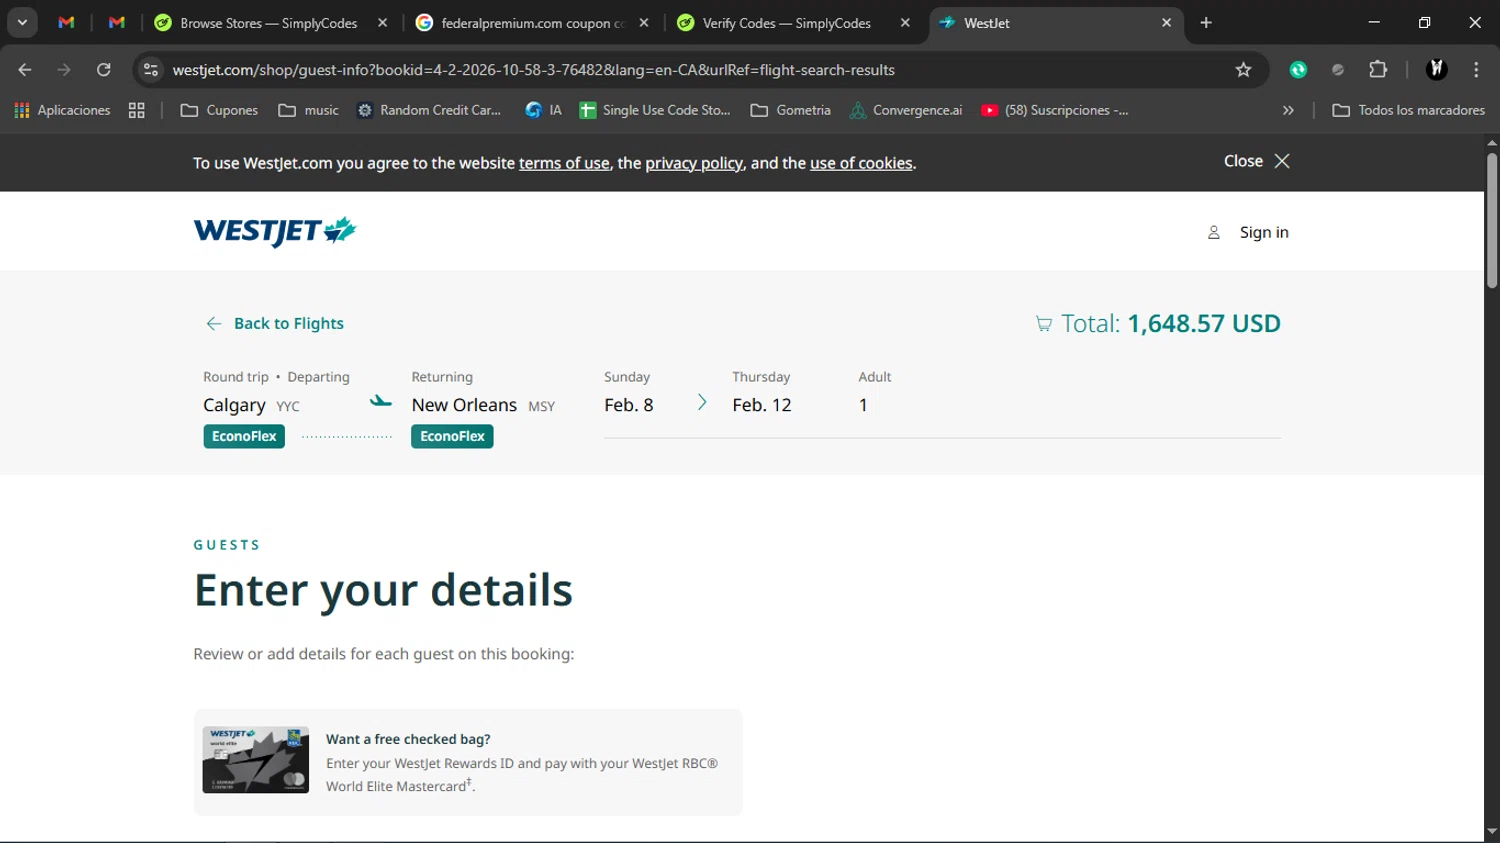Open the green SimplyCodes extension icon
The height and width of the screenshot is (843, 1500).
click(1298, 70)
